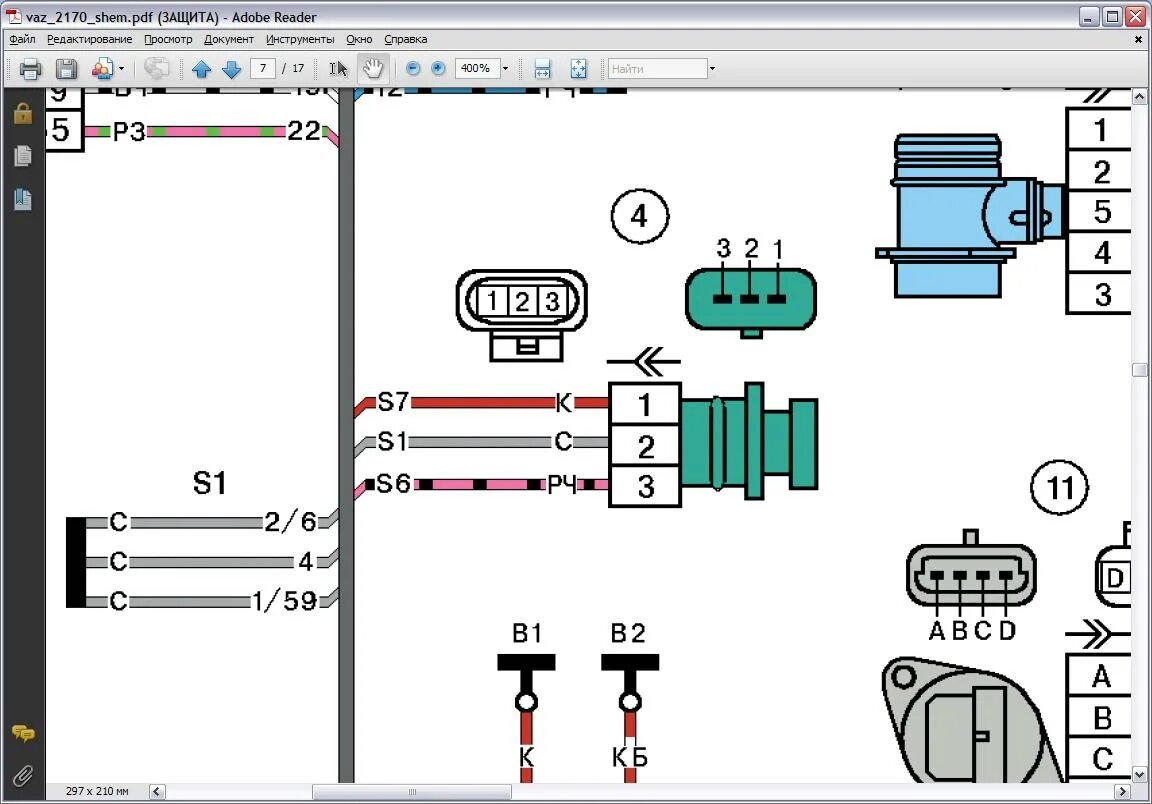Viewport: 1152px width, 804px height.
Task: Choose the Select text cursor tool
Action: pos(338,69)
